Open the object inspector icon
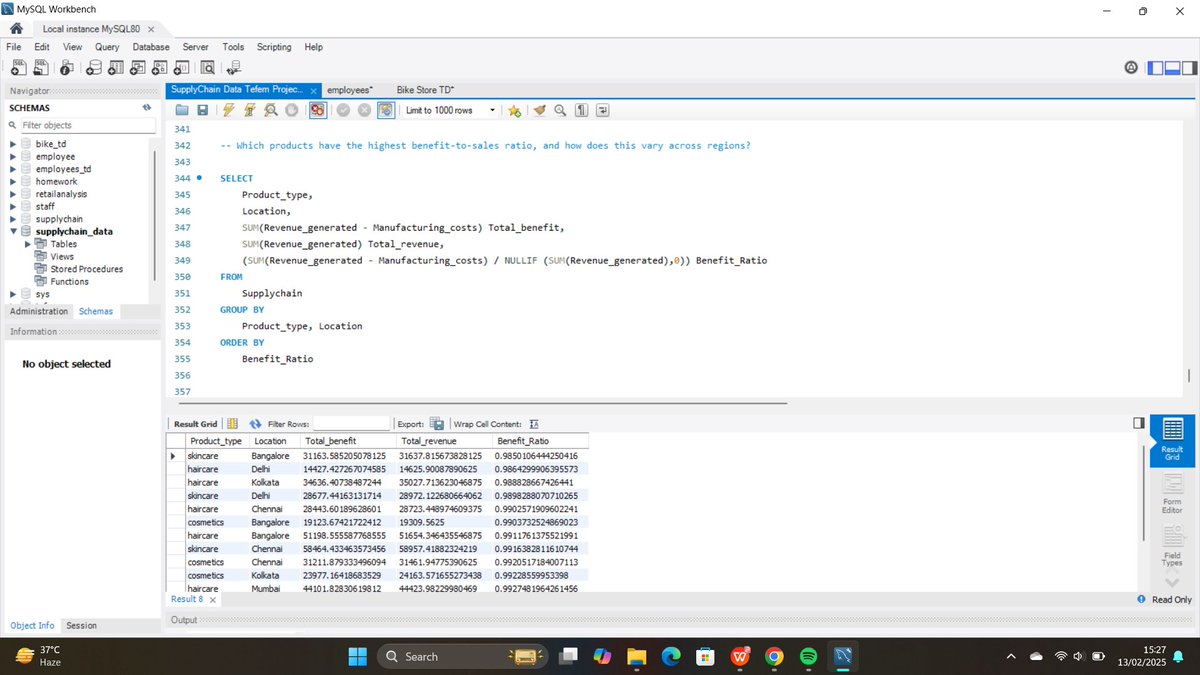The width and height of the screenshot is (1200, 675). [66, 67]
